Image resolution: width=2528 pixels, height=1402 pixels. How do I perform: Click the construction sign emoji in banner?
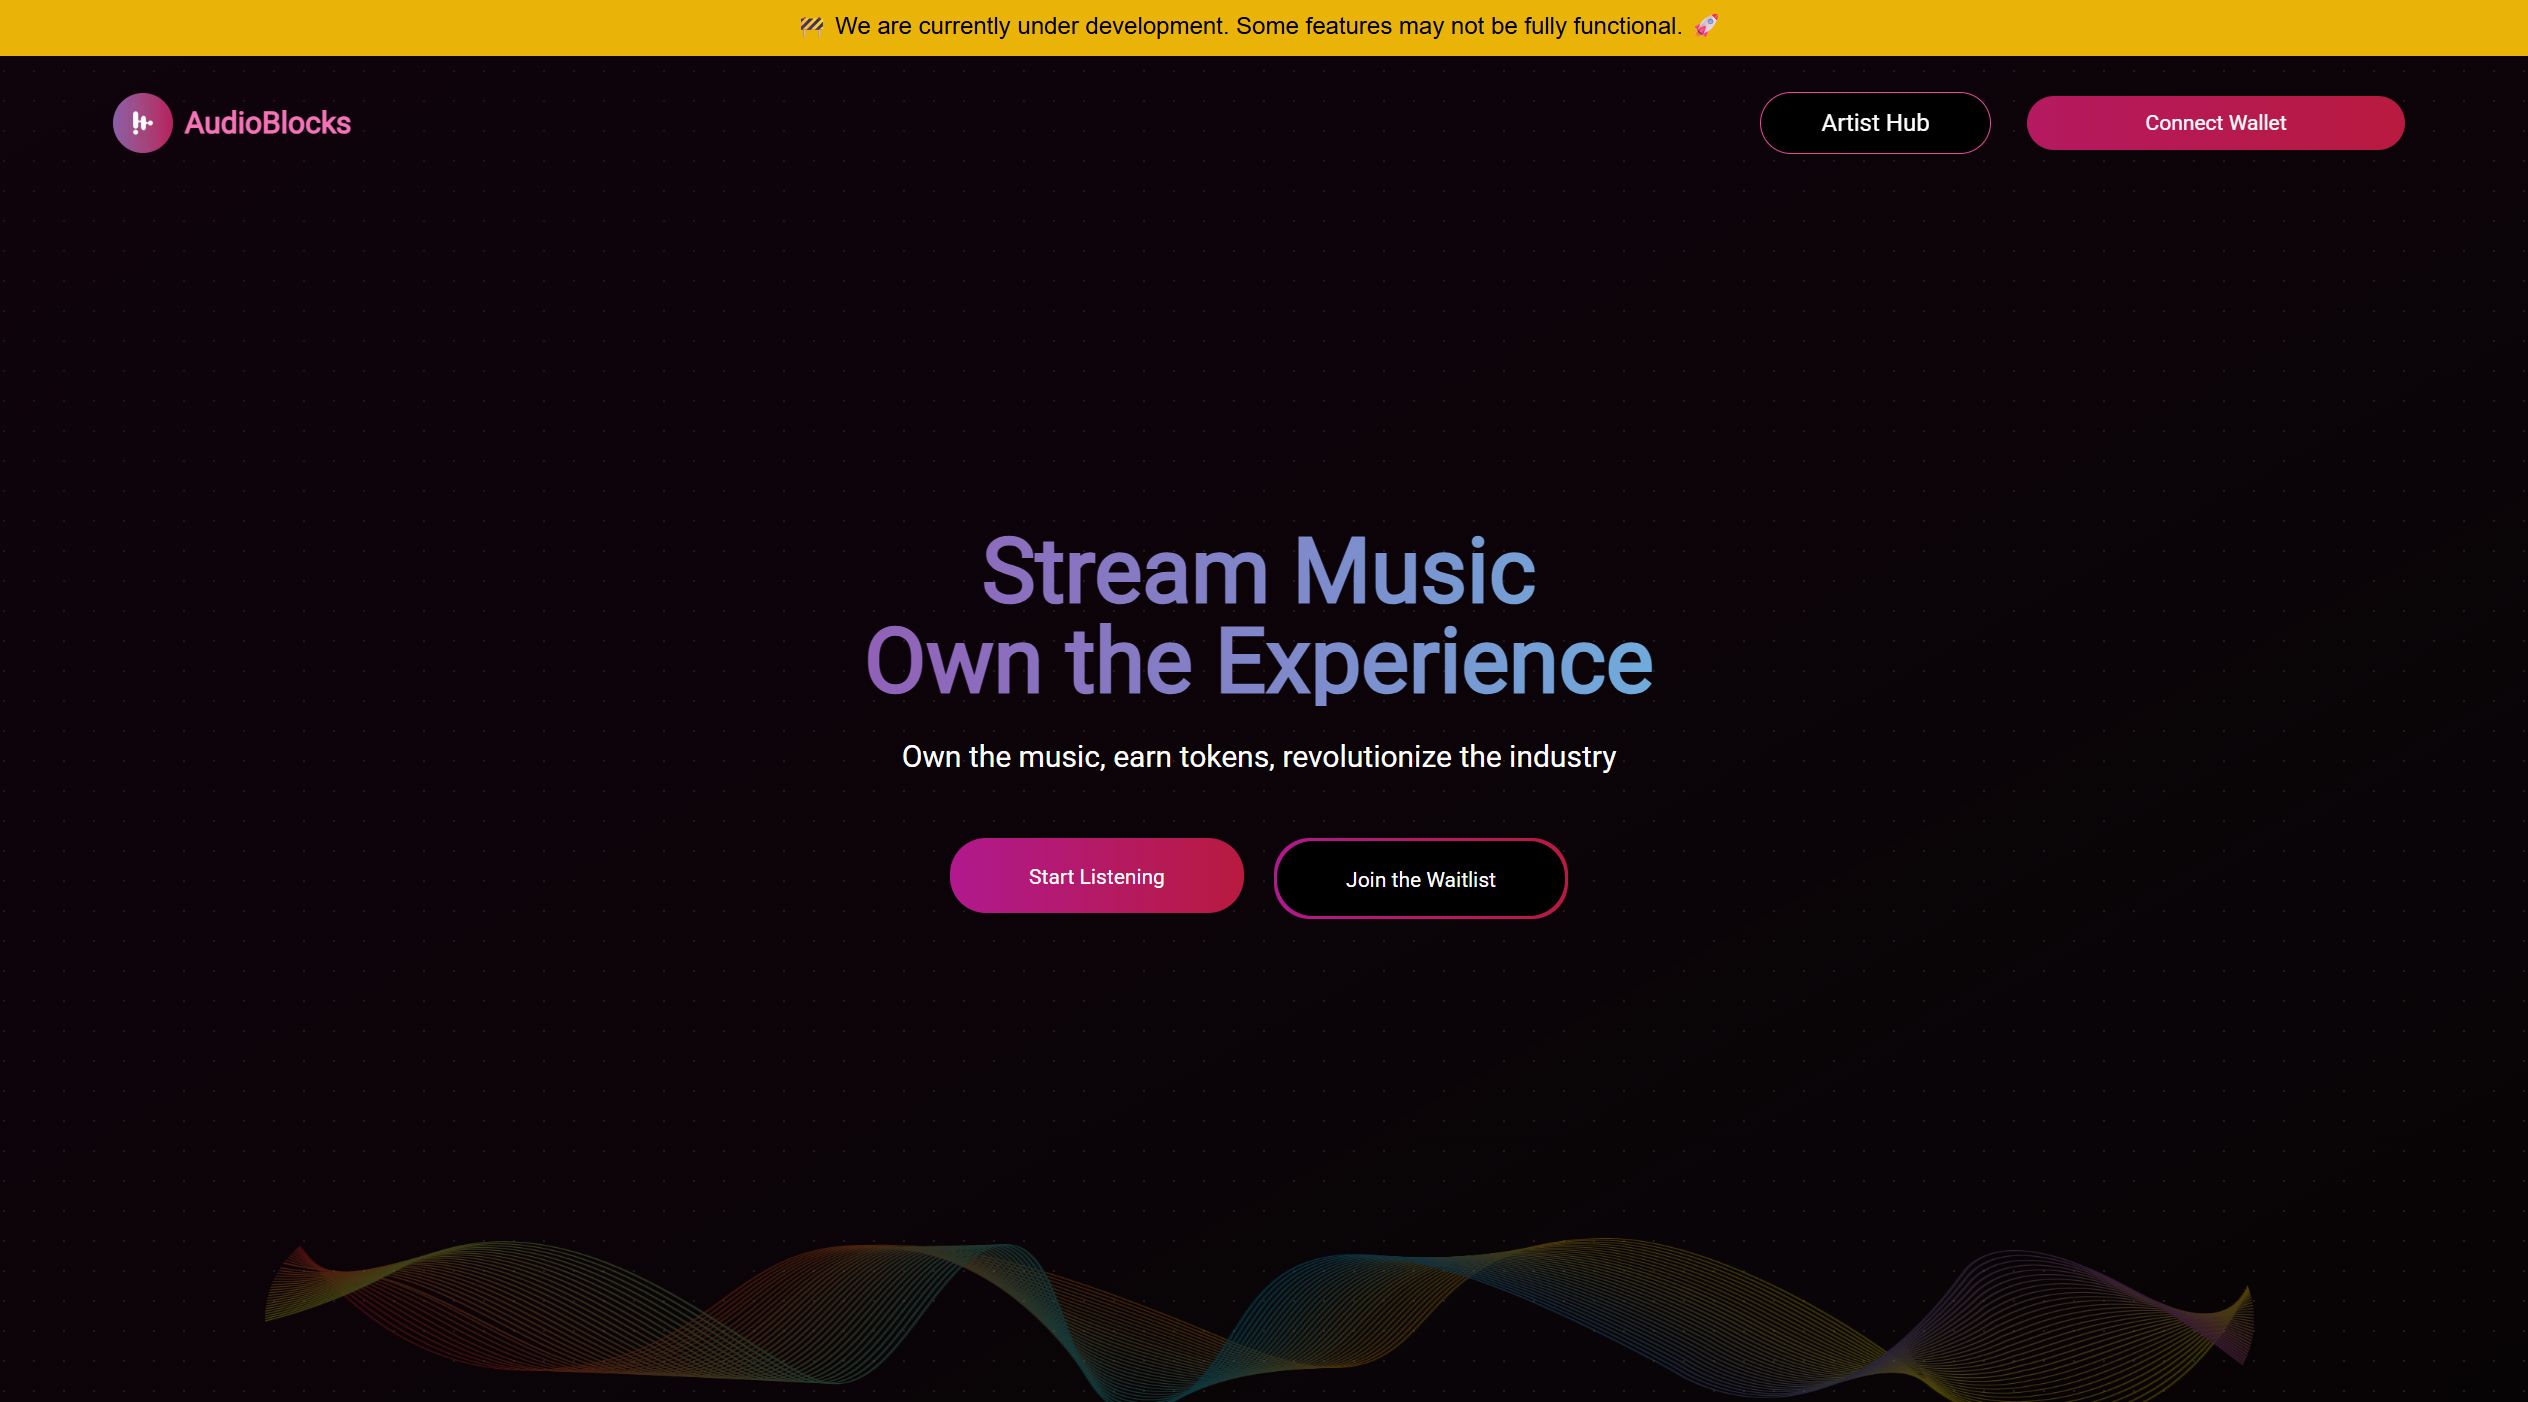pos(811,26)
